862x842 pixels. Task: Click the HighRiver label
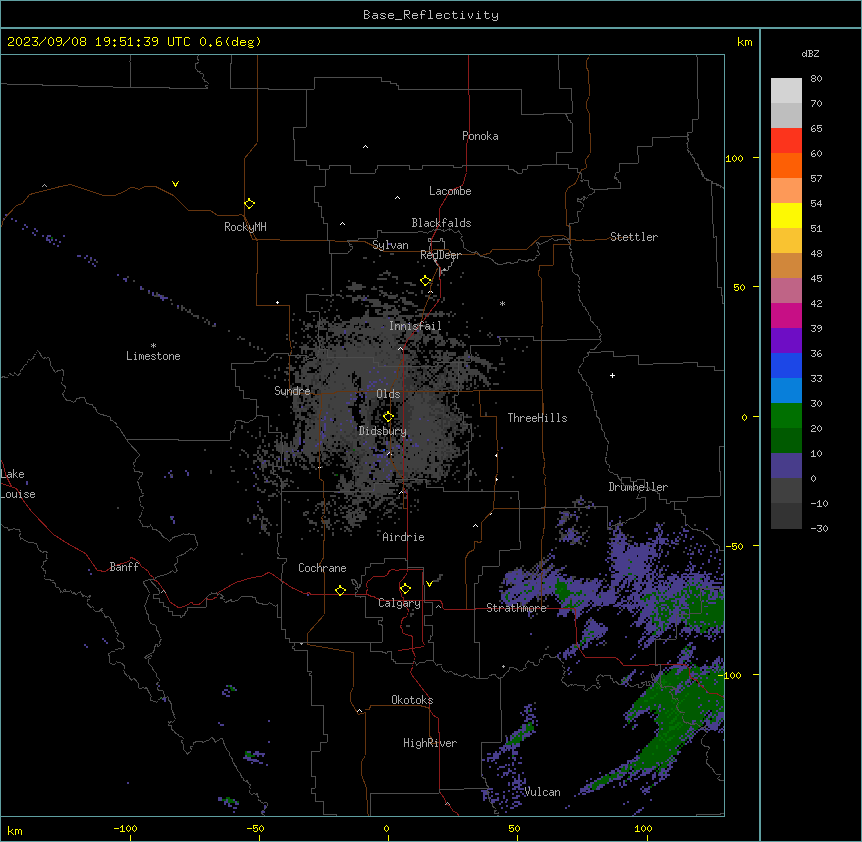click(430, 743)
